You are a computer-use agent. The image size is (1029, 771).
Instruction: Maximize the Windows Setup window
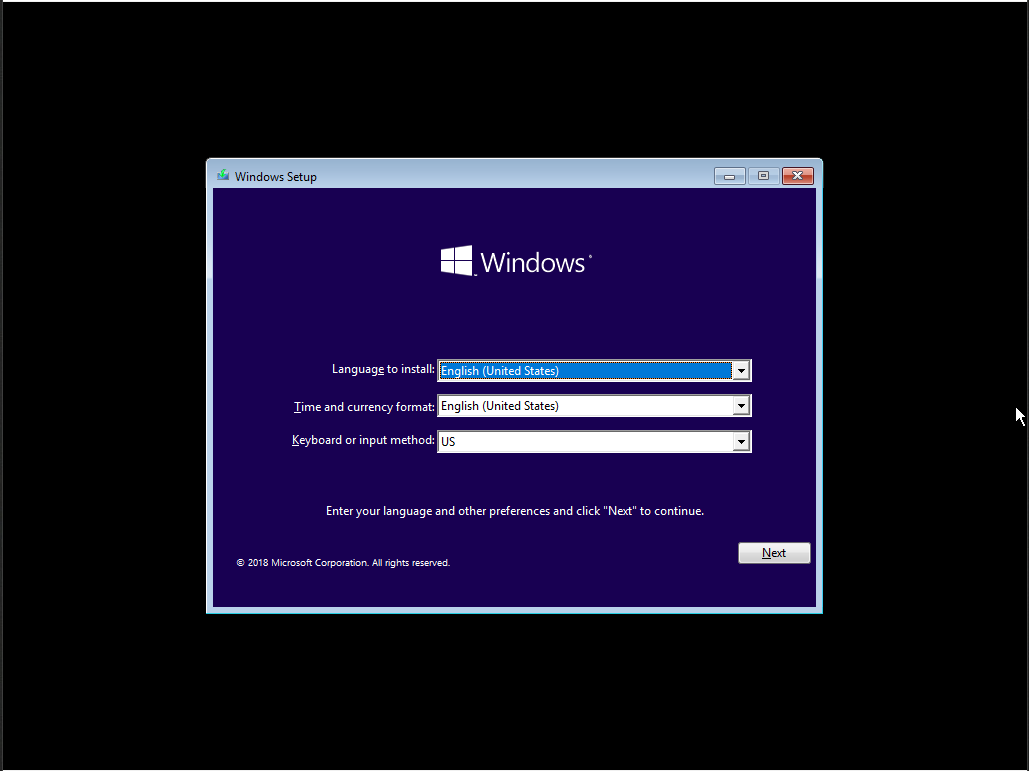point(763,176)
